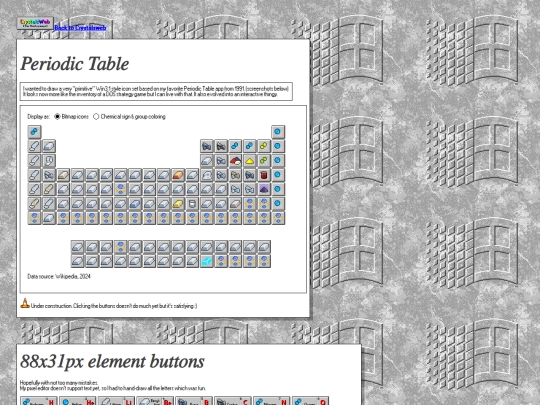This screenshot has height=405, width=540.
Task: Select the Zinc metal bar icon
Action: pyautogui.click(x=193, y=175)
